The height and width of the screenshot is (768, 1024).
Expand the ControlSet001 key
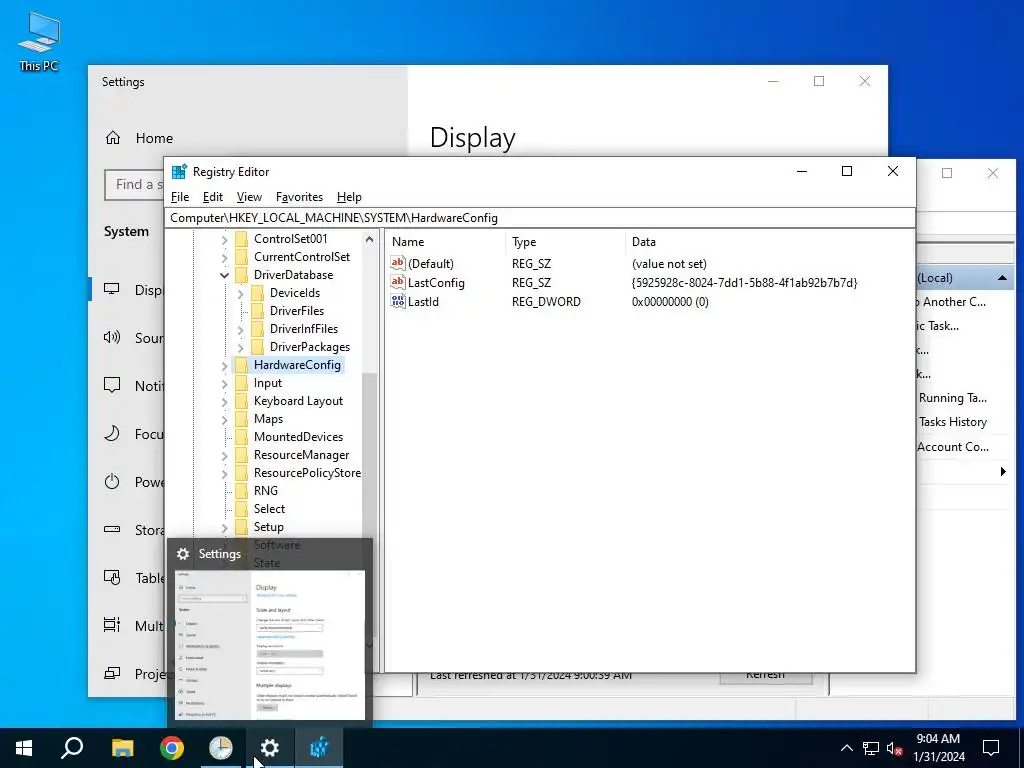click(x=225, y=240)
